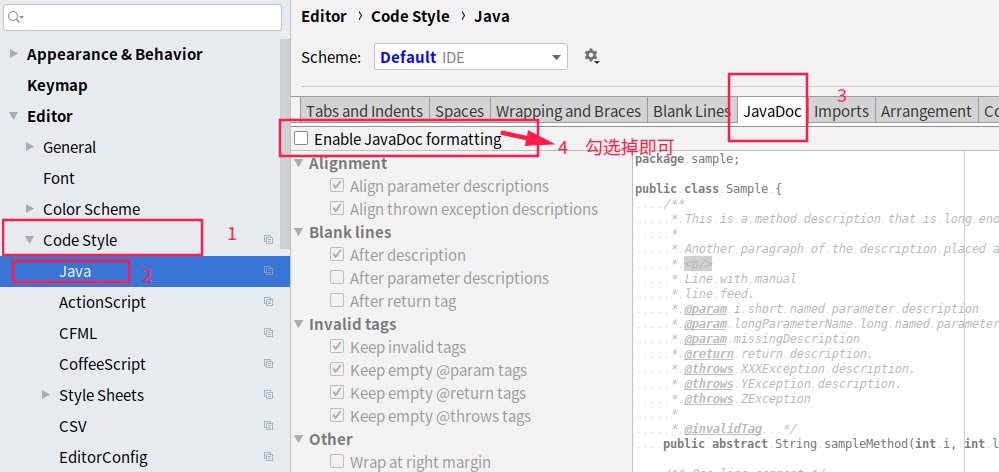
Task: Open the Scheme Default IDE dropdown
Action: (471, 57)
